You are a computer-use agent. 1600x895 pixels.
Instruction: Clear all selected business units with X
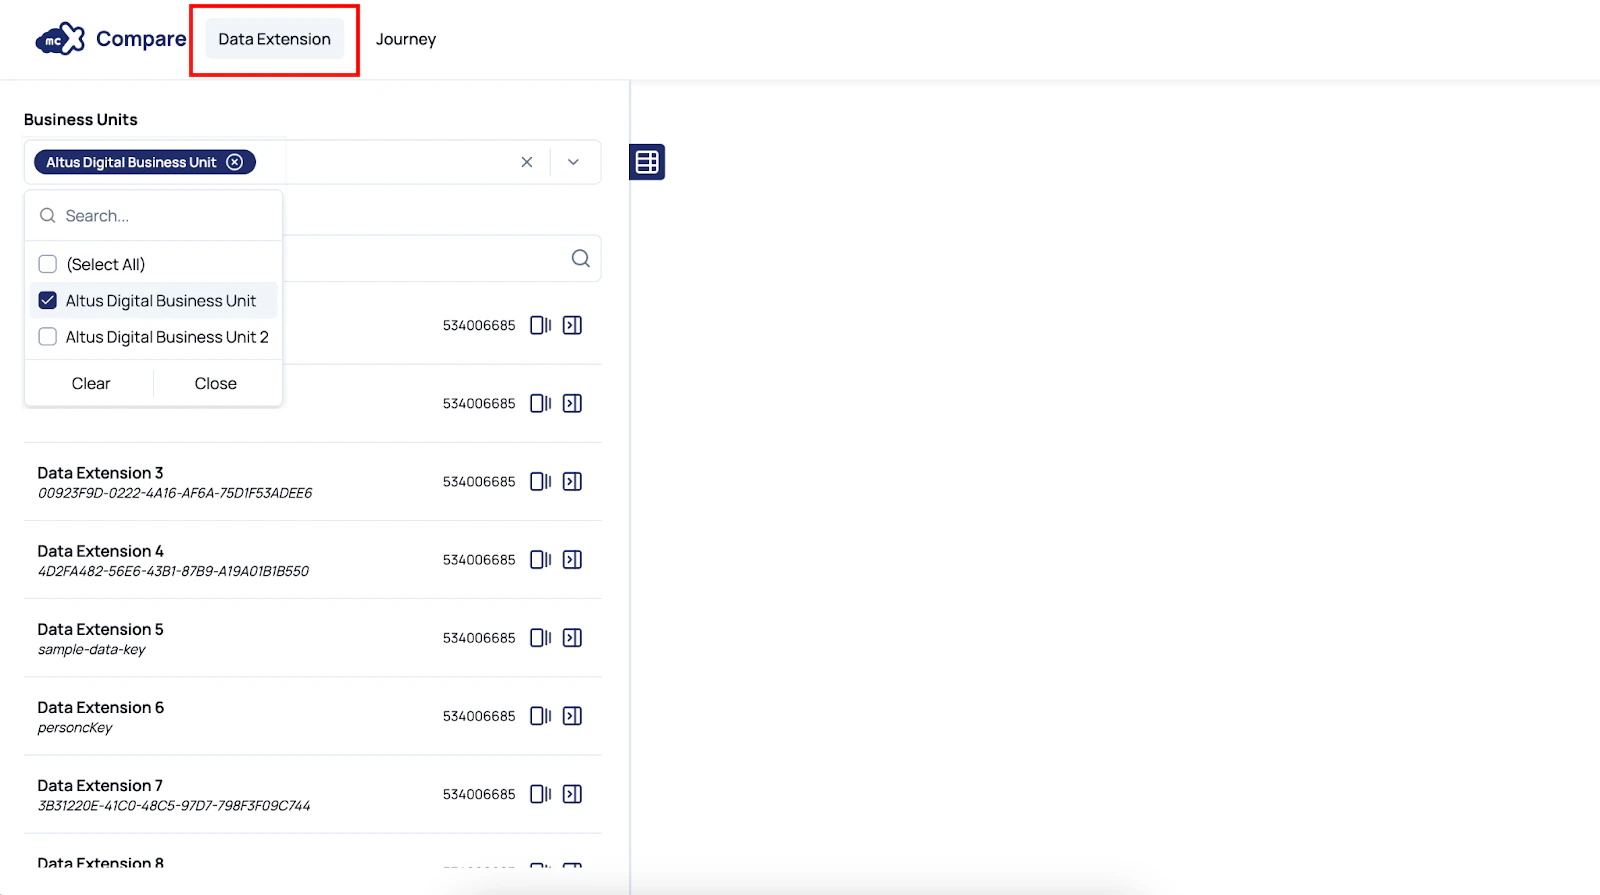[527, 162]
